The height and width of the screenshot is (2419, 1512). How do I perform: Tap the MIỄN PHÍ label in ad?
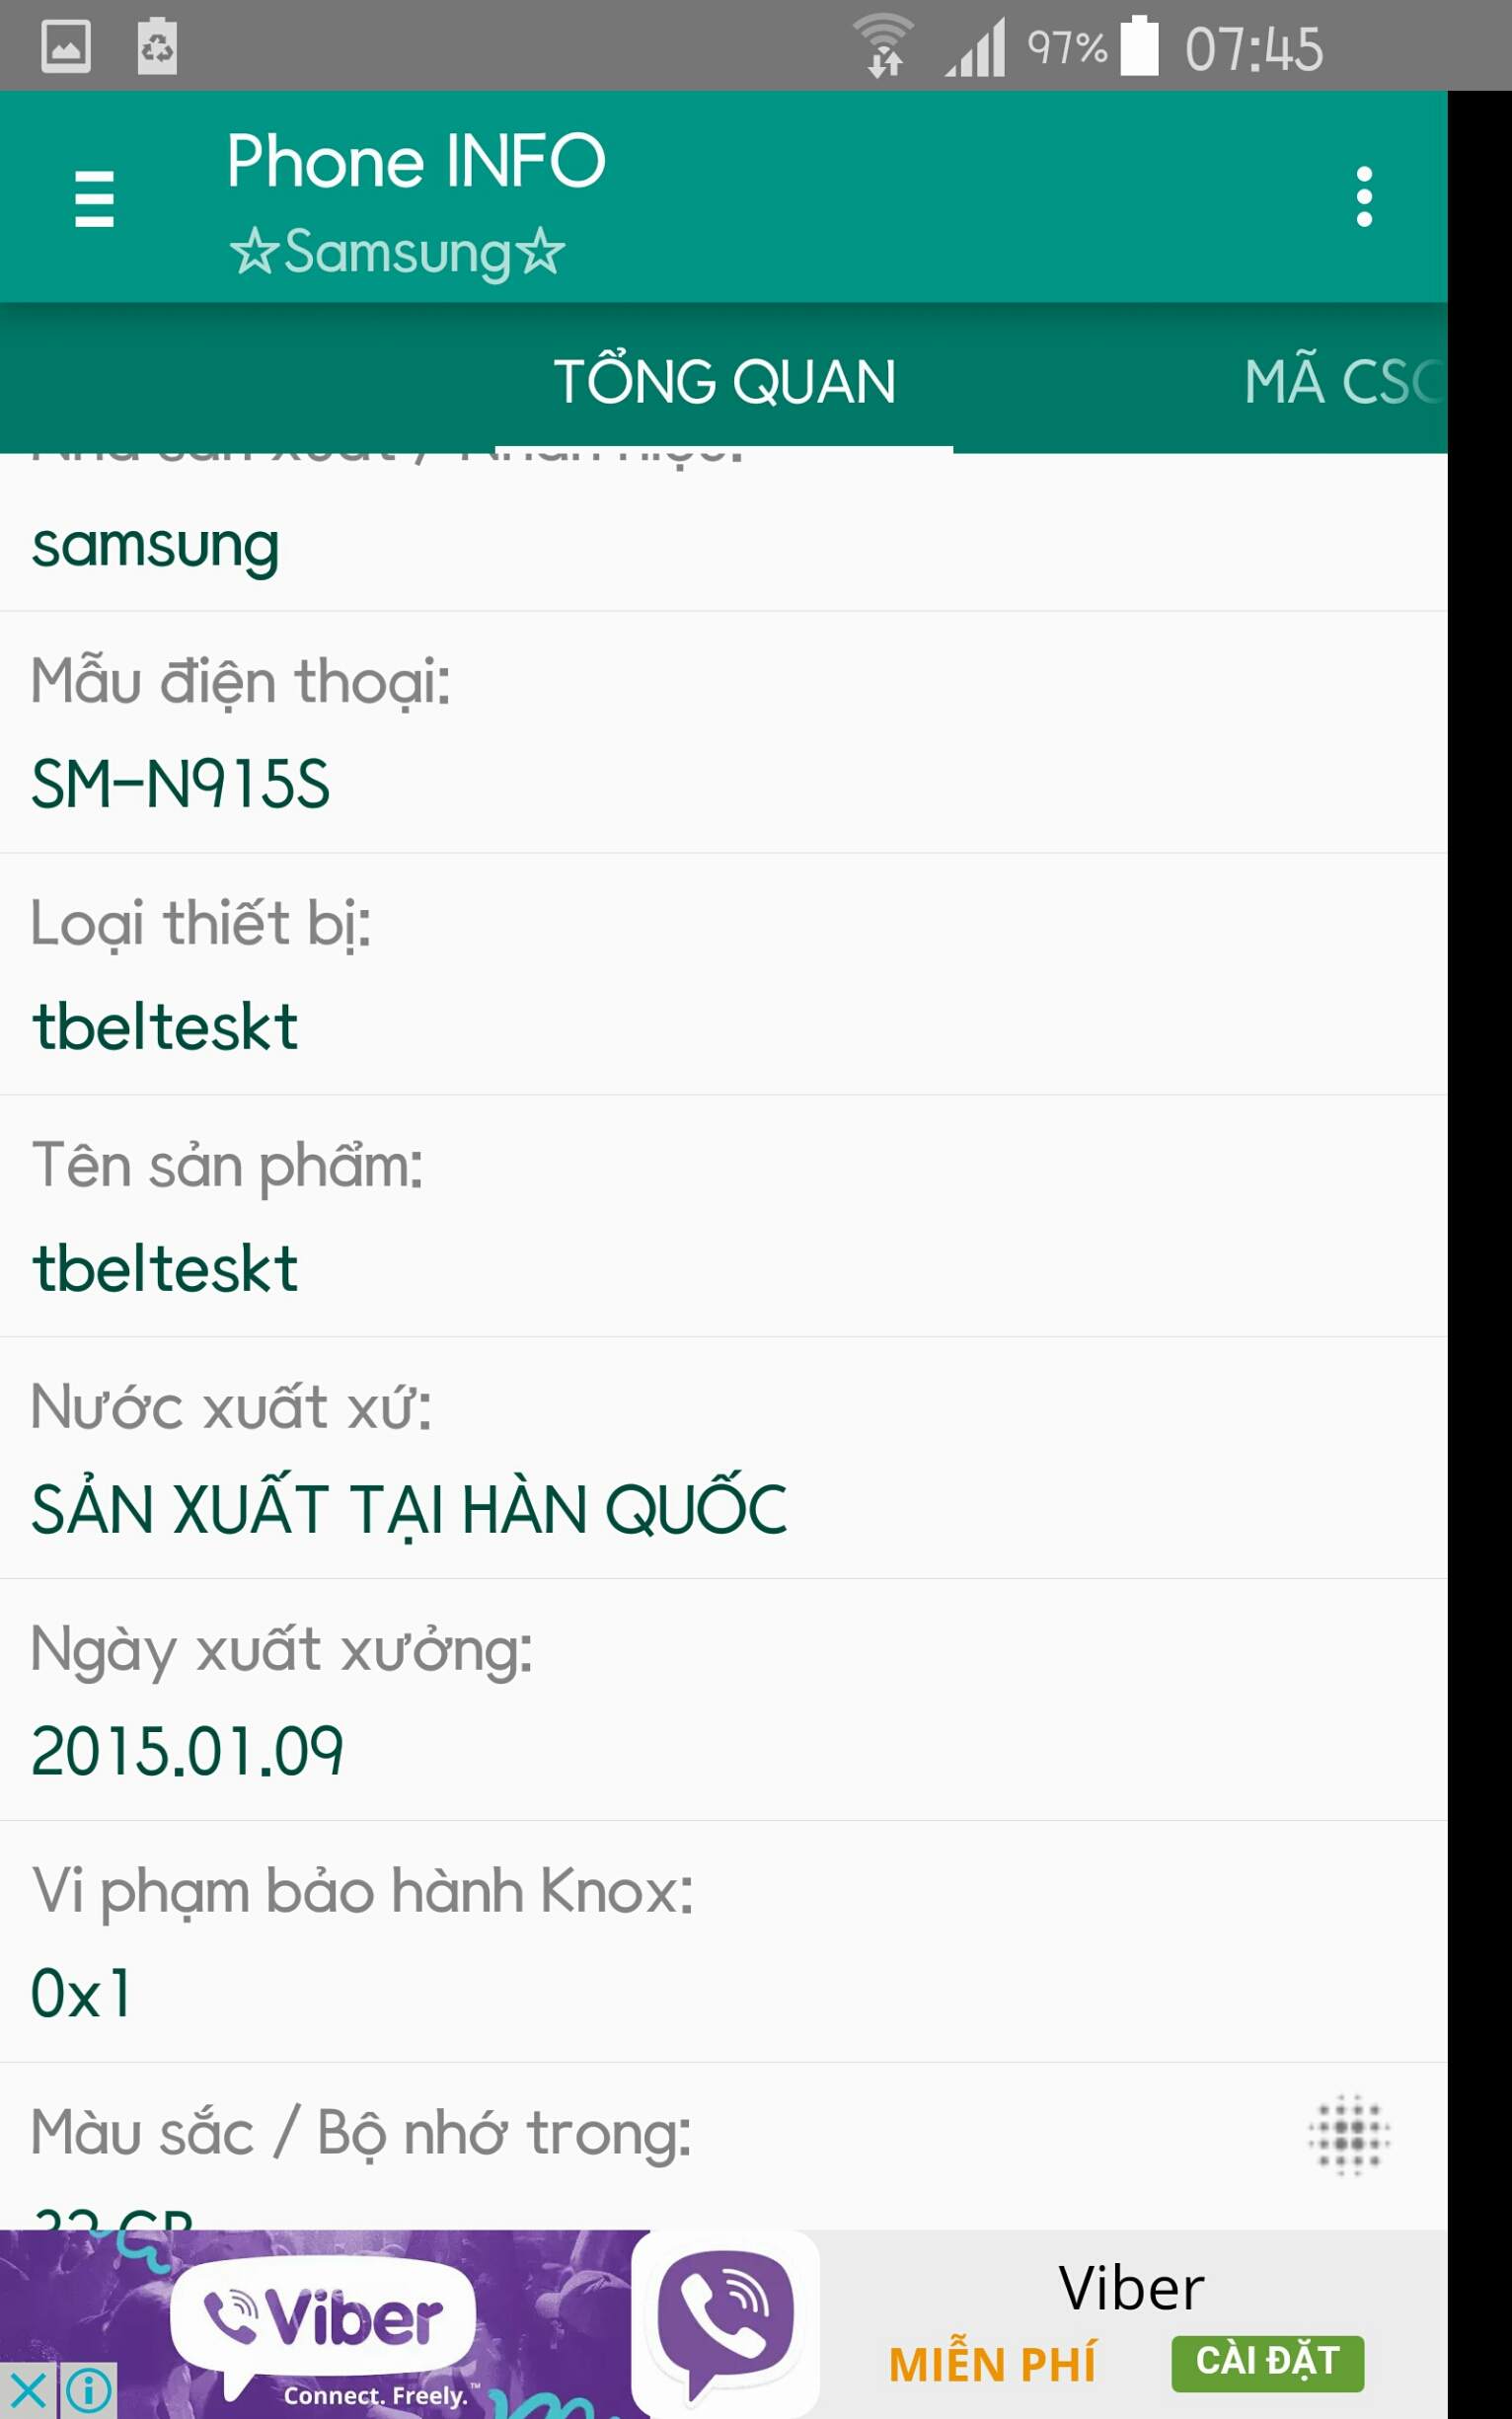pyautogui.click(x=991, y=2364)
